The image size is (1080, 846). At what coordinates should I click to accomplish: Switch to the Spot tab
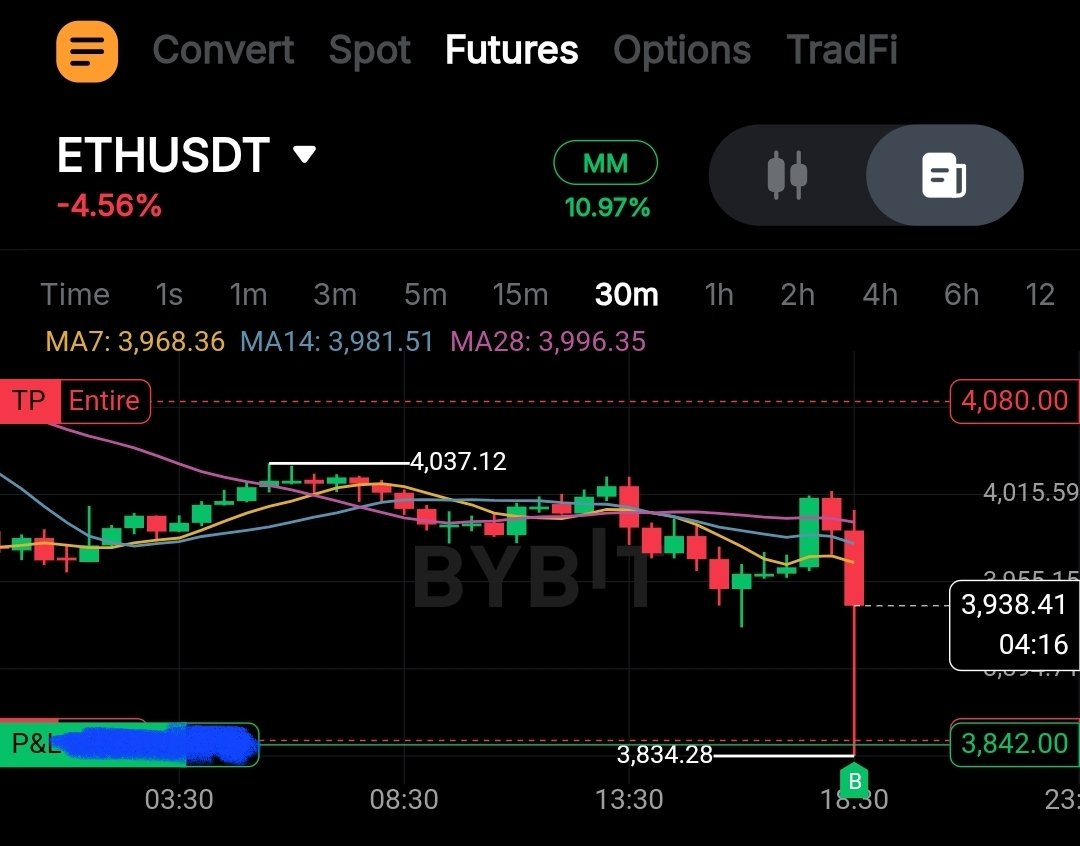(370, 51)
